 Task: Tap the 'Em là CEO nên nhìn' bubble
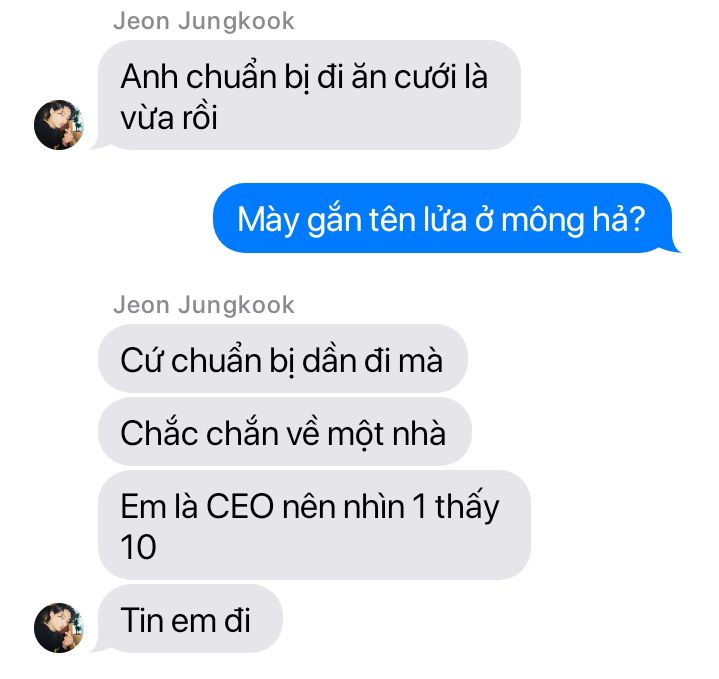(x=314, y=524)
